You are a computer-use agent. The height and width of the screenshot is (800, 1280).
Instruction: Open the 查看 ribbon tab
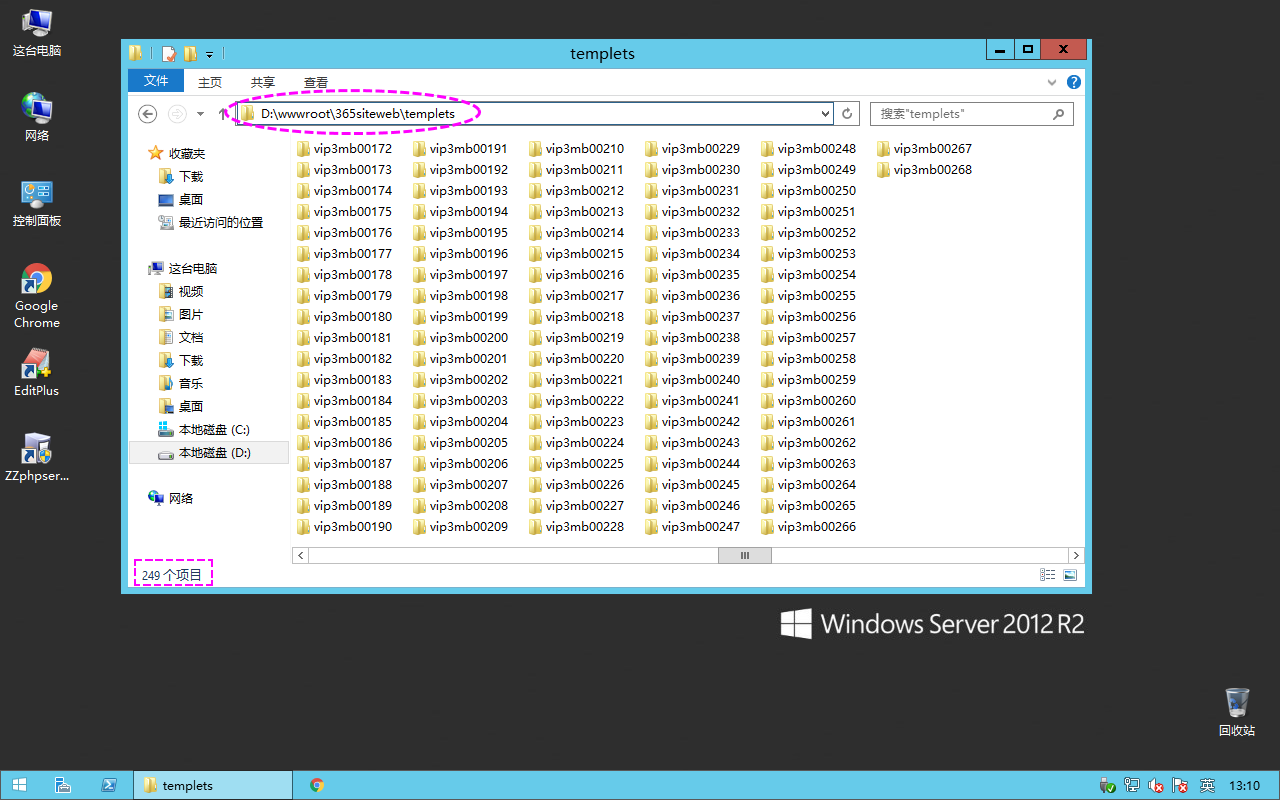316,82
